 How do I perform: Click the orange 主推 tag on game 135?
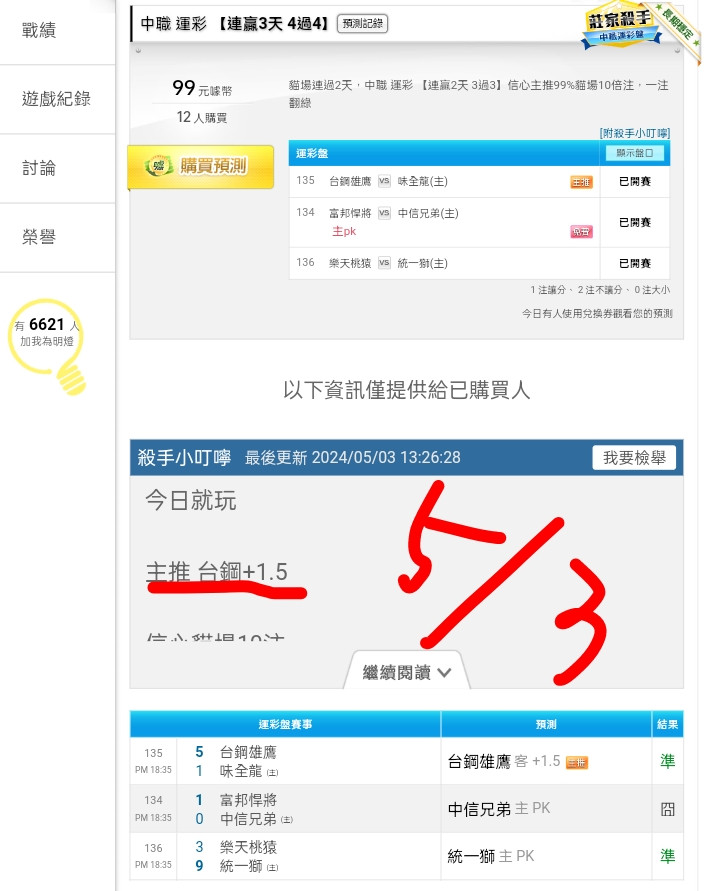point(581,182)
